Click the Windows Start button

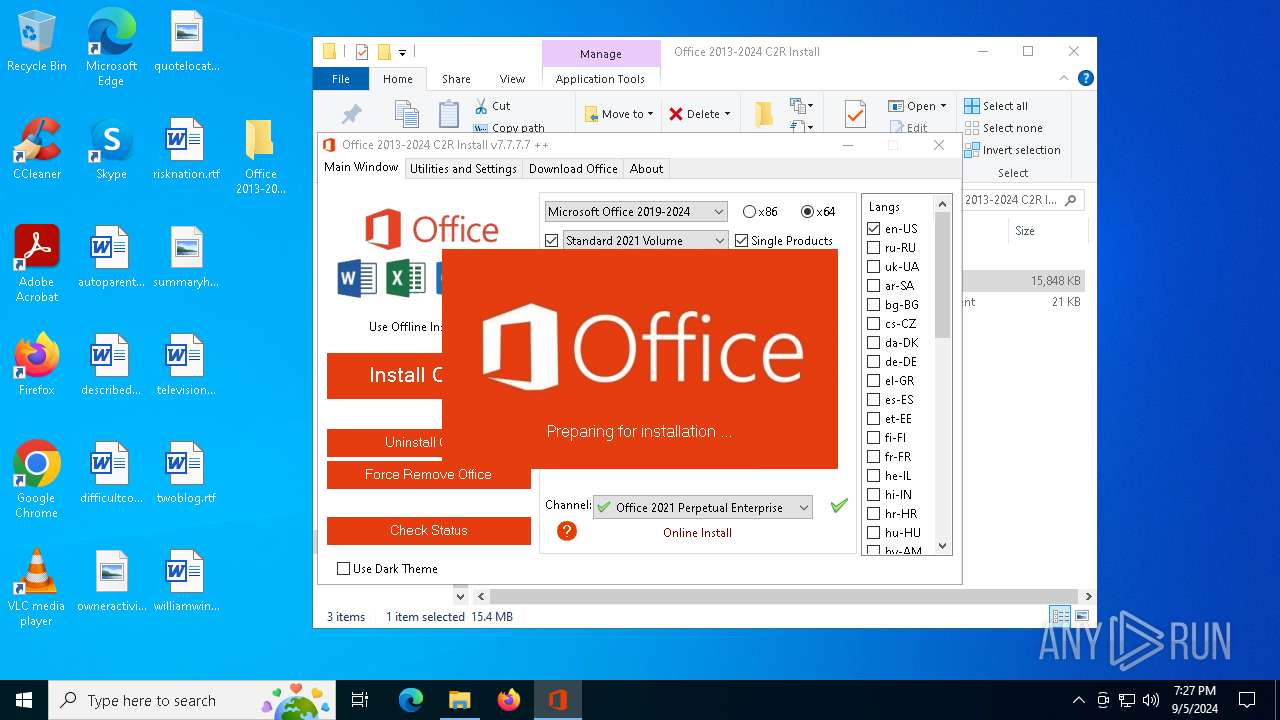point(24,700)
